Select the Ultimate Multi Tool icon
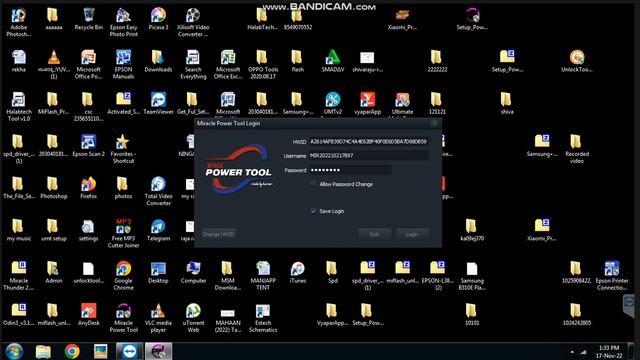 (402, 103)
